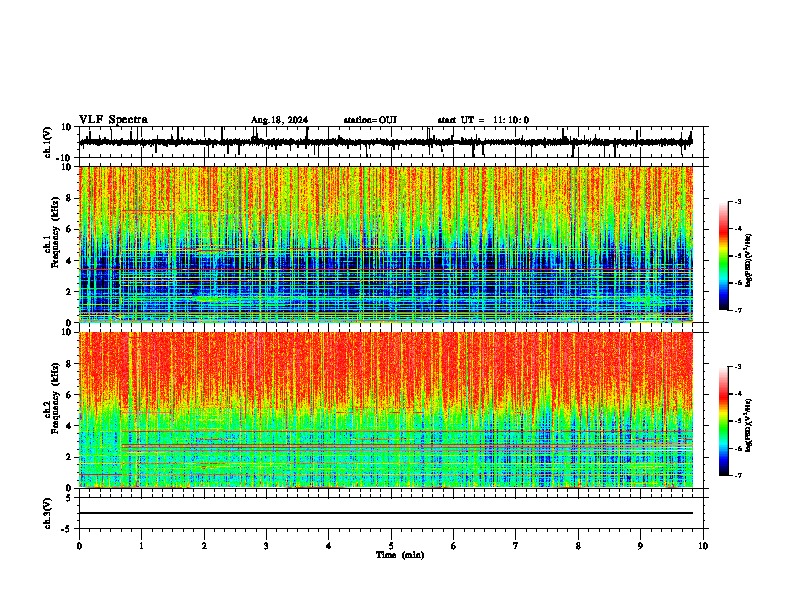The width and height of the screenshot is (792, 612).
Task: Click the time axis tick label "8"
Action: click(578, 546)
